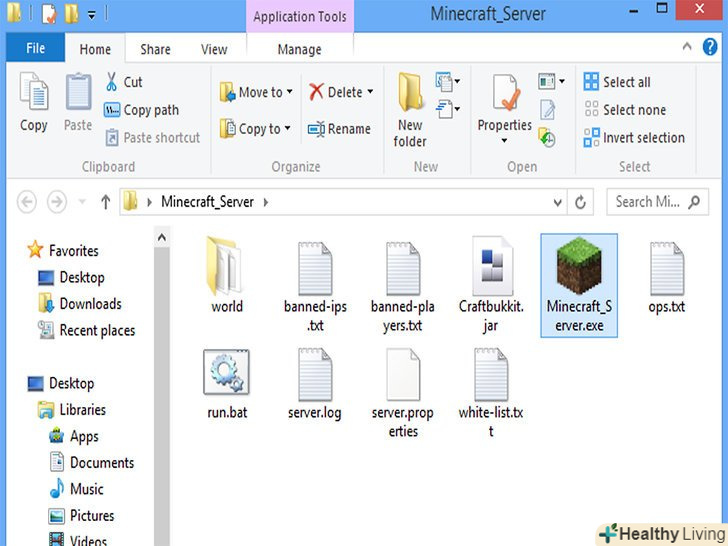Select the server.properties file
The height and width of the screenshot is (546, 728).
[x=403, y=393]
